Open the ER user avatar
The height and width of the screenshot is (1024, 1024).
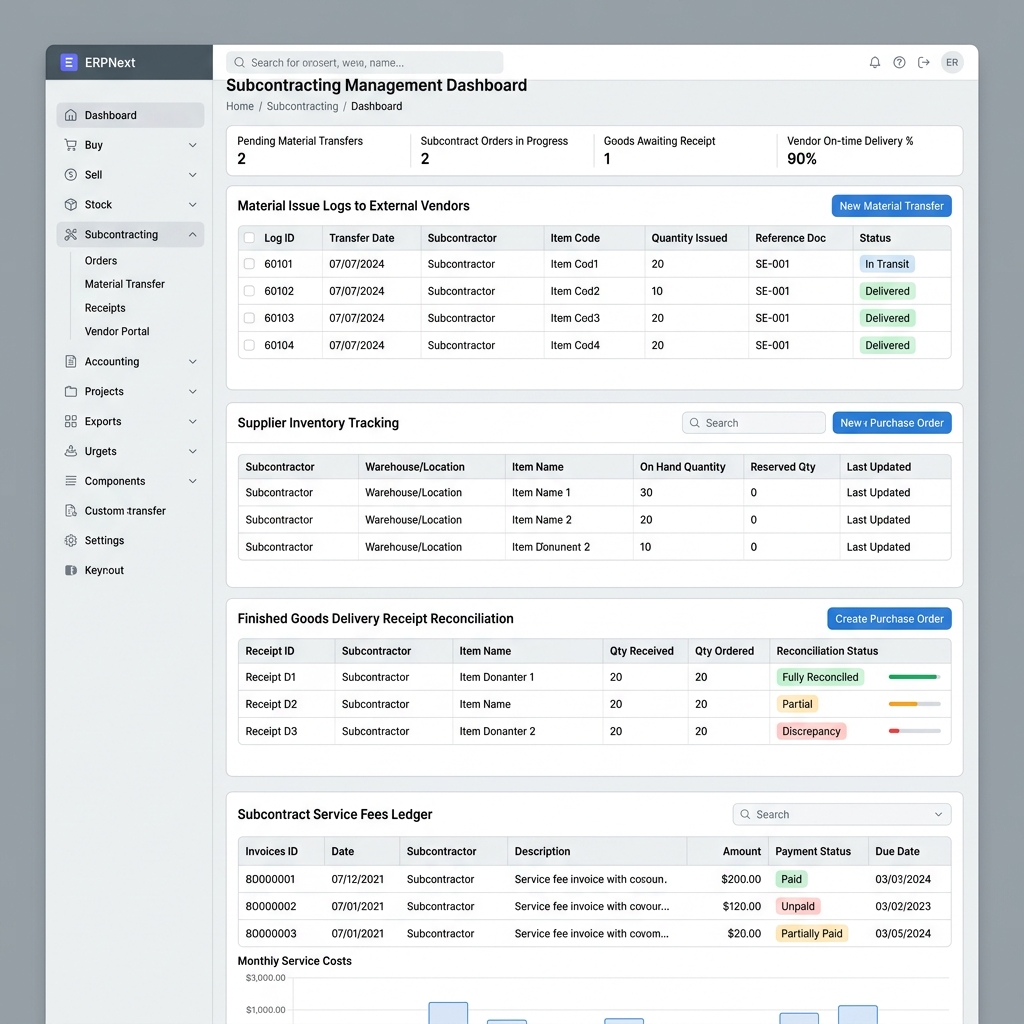[x=952, y=62]
